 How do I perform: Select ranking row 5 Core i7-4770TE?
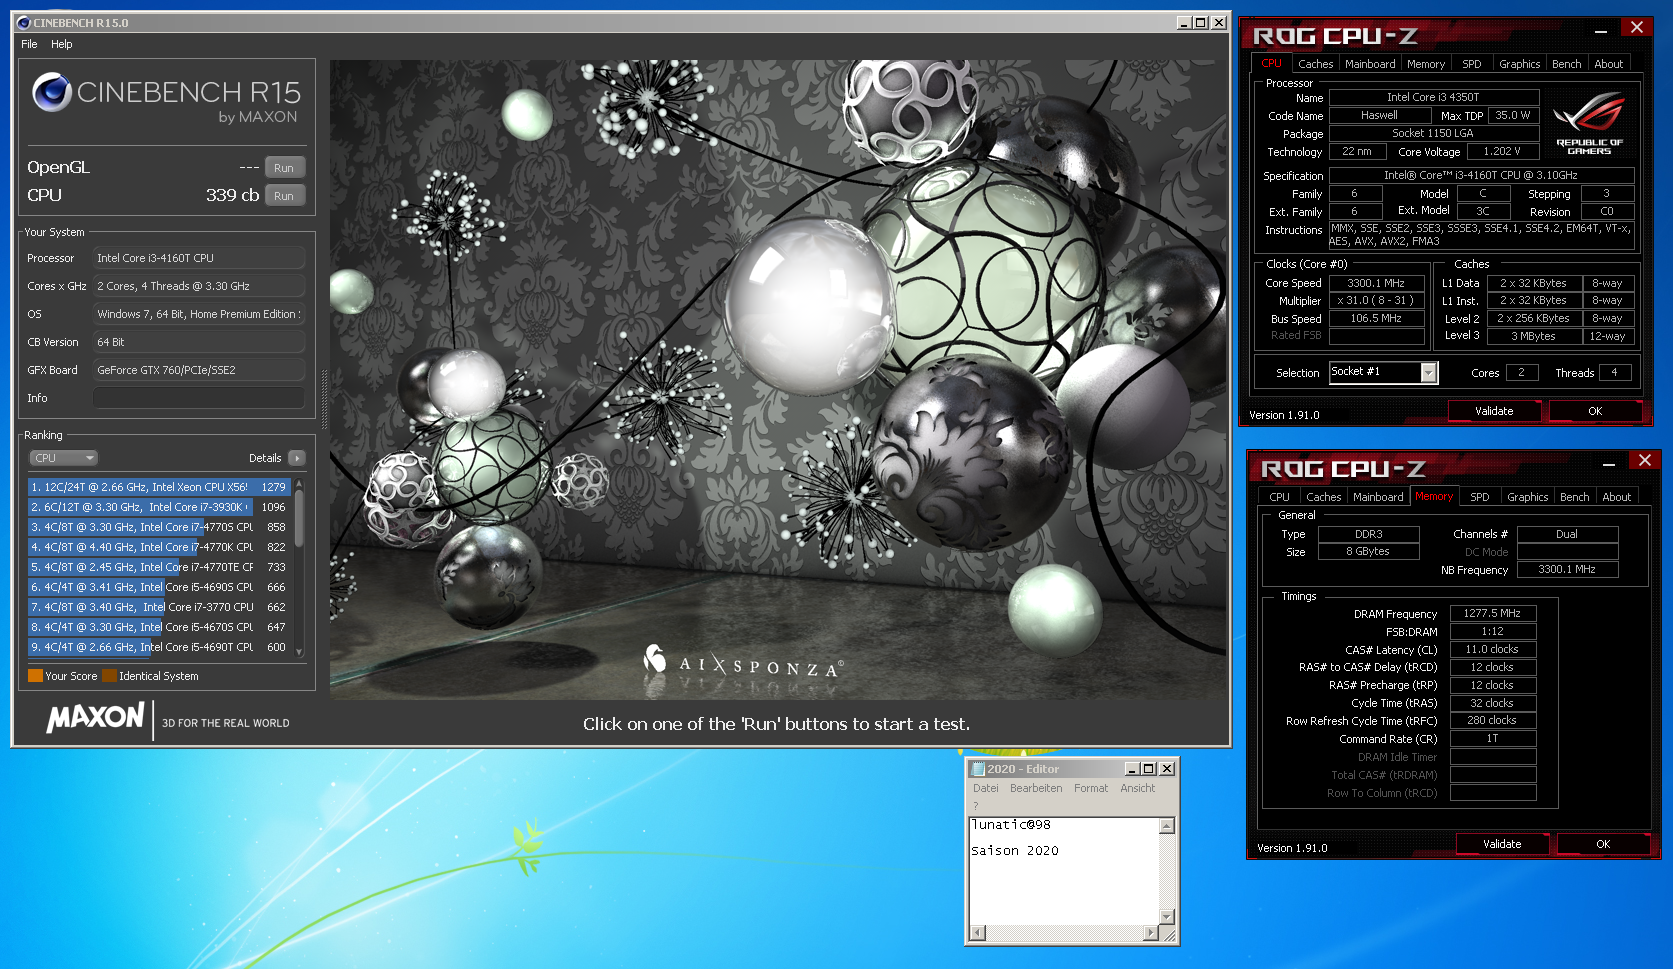click(159, 567)
